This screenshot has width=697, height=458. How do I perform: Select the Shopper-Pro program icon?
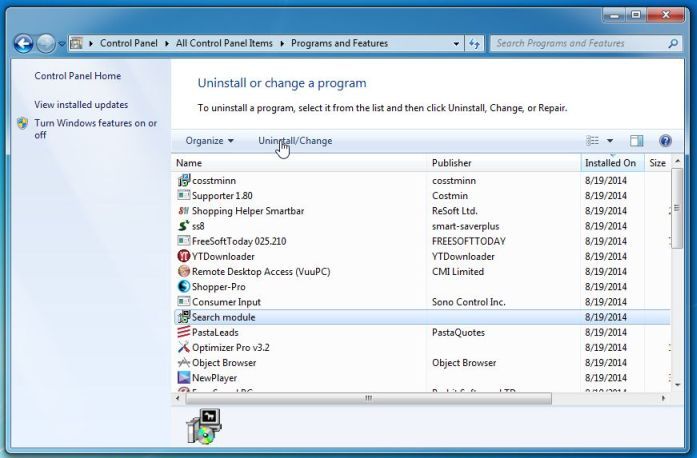[x=184, y=286]
